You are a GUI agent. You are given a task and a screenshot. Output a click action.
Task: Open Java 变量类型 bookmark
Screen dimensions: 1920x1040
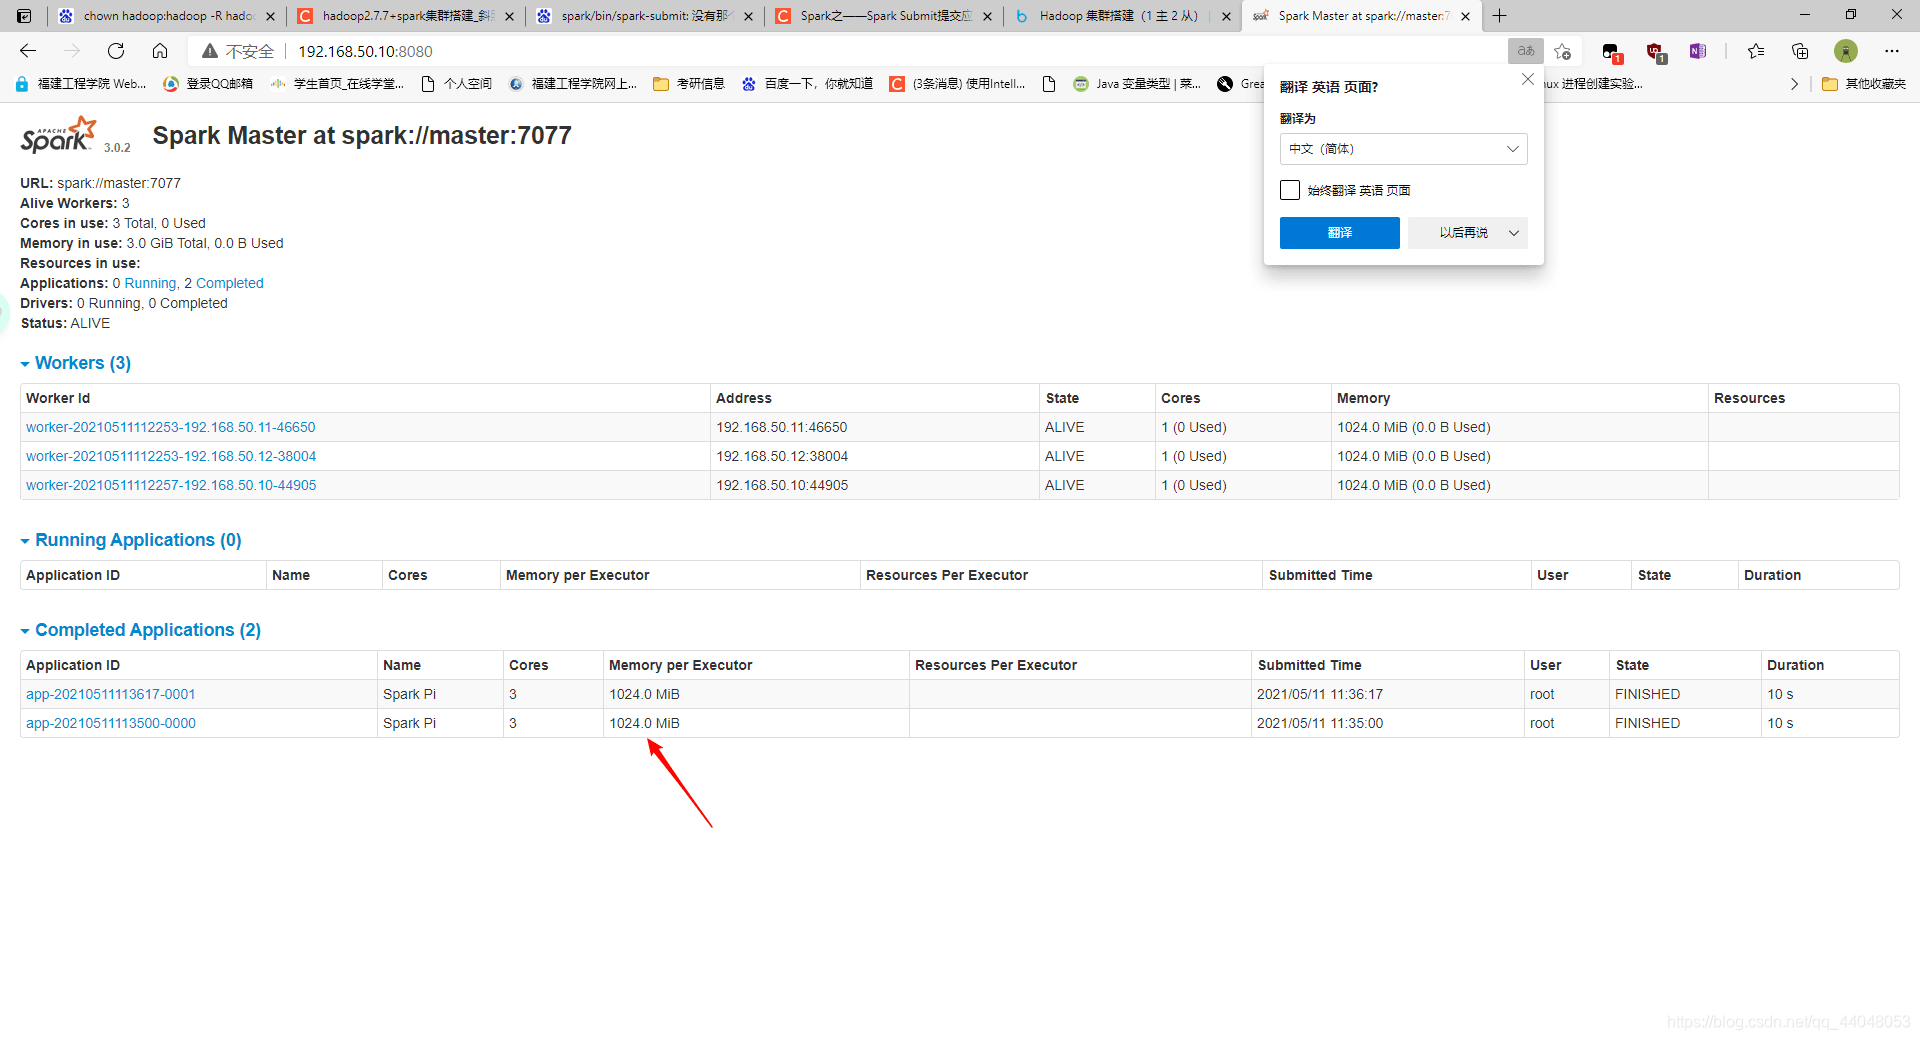pos(1137,84)
